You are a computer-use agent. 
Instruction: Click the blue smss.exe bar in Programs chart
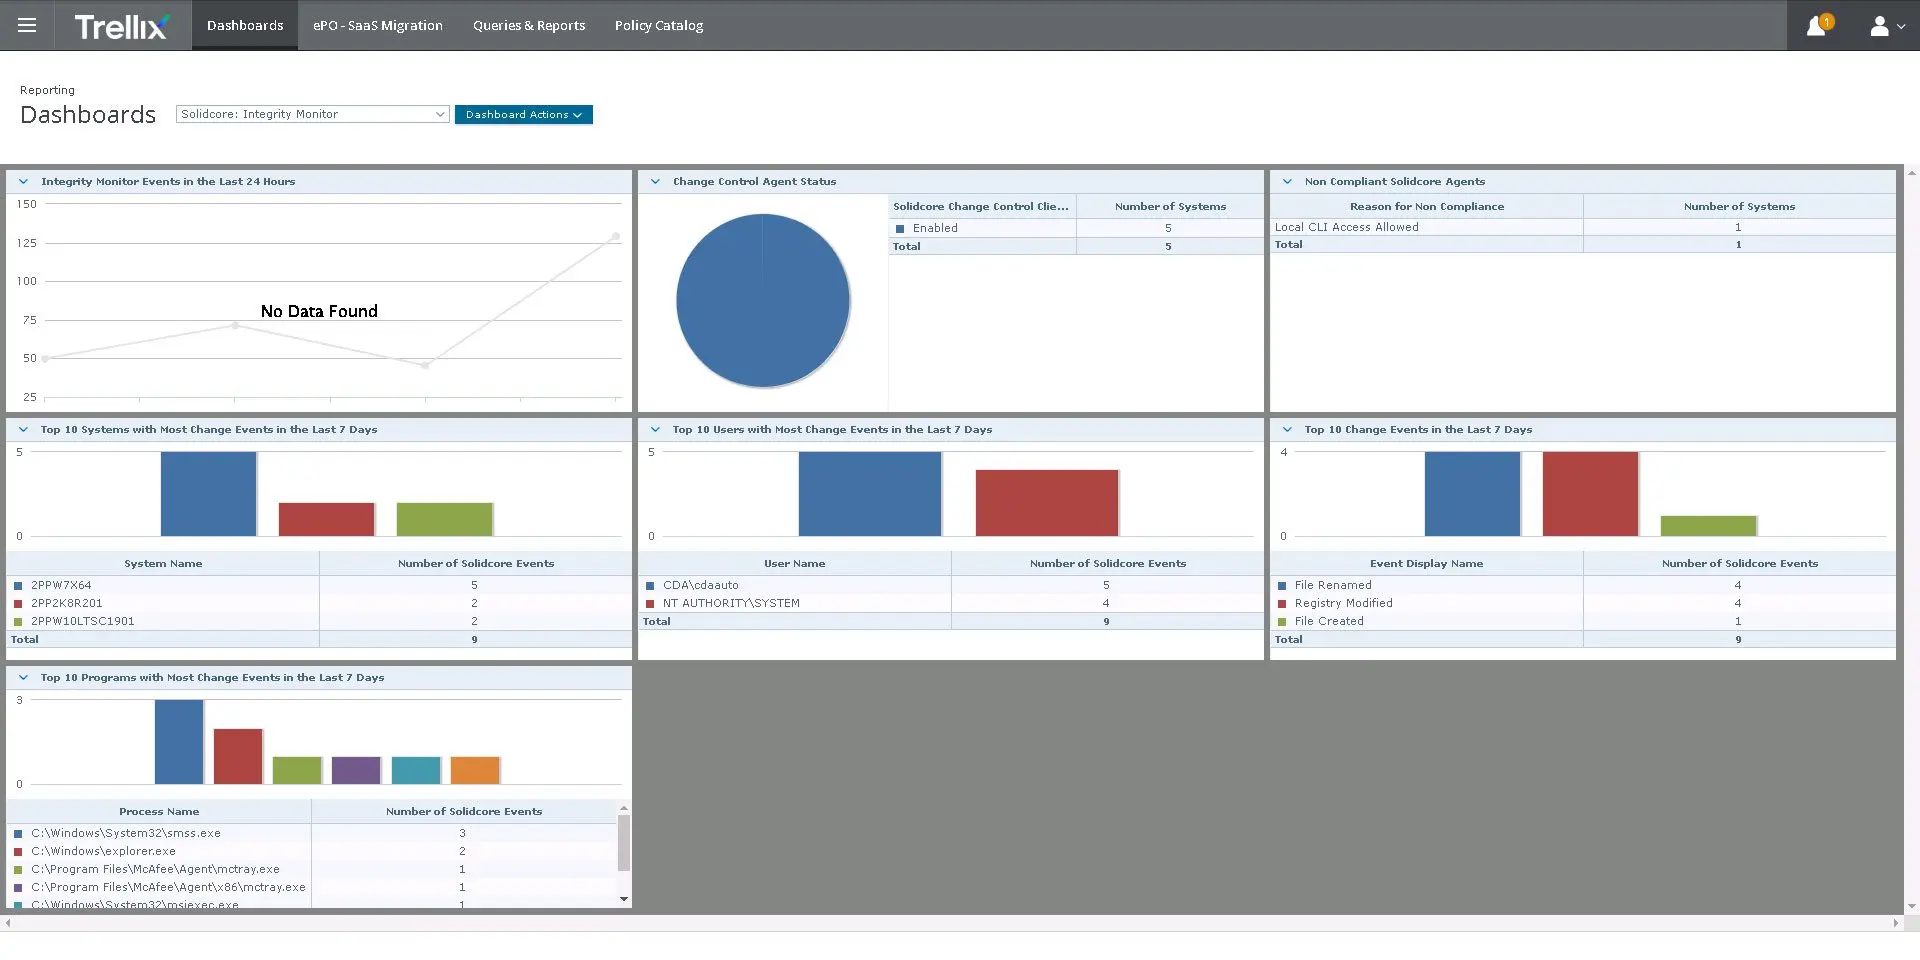179,742
